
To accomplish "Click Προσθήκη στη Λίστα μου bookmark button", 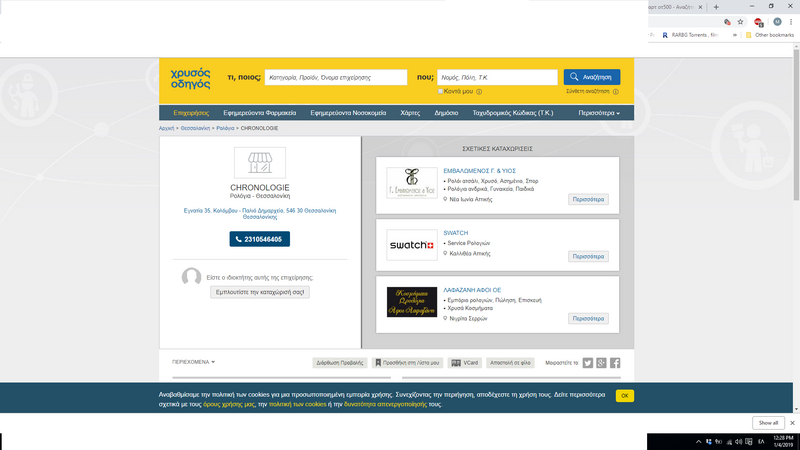I will click(407, 363).
